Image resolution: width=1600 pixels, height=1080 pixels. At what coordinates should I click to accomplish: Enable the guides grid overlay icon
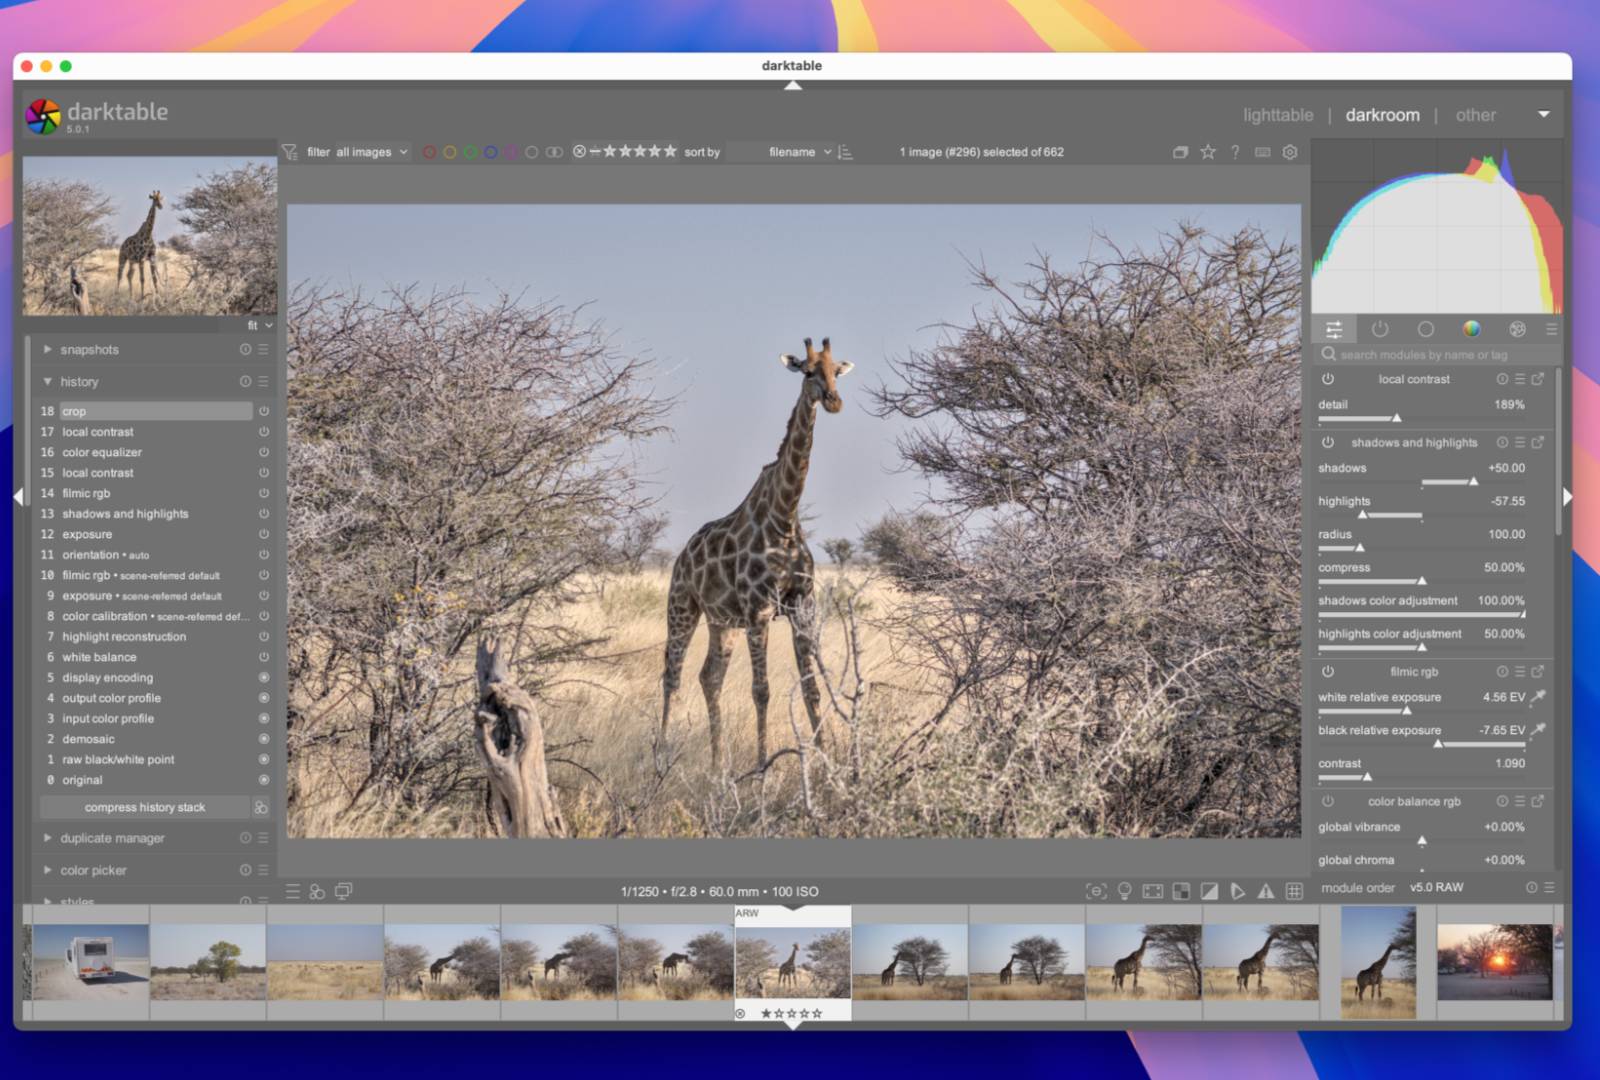1294,891
